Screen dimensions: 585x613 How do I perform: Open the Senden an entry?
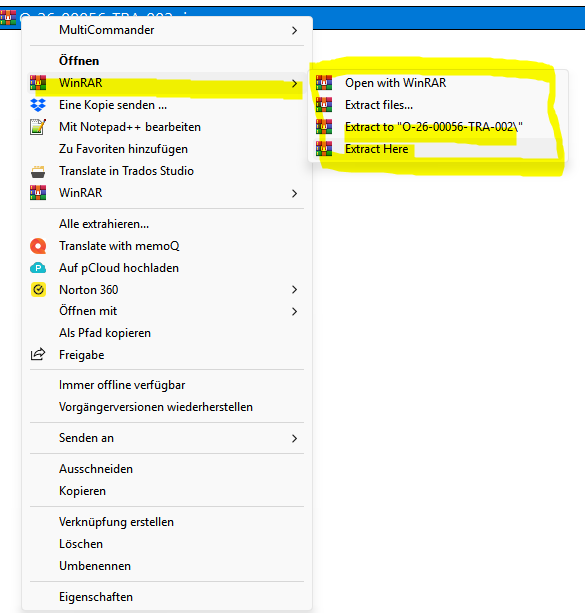tap(167, 438)
